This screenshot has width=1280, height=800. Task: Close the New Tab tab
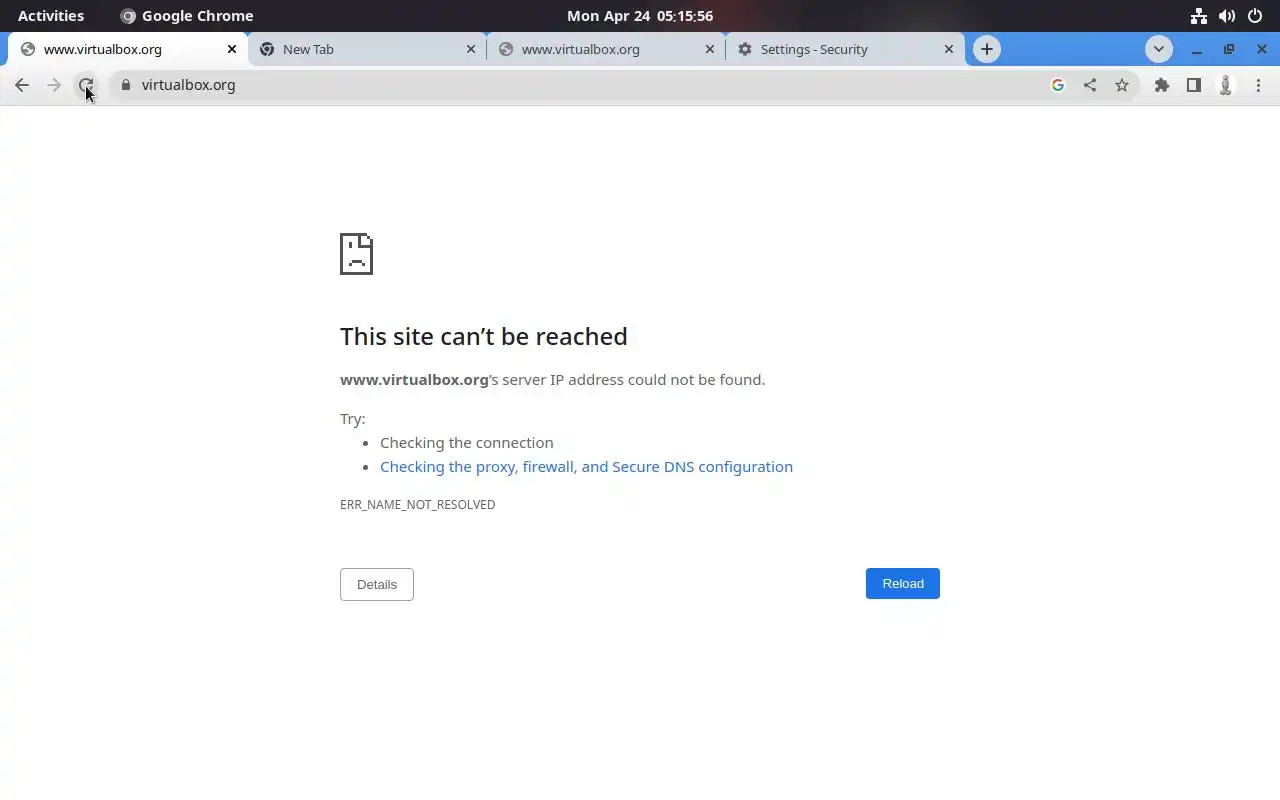click(471, 49)
